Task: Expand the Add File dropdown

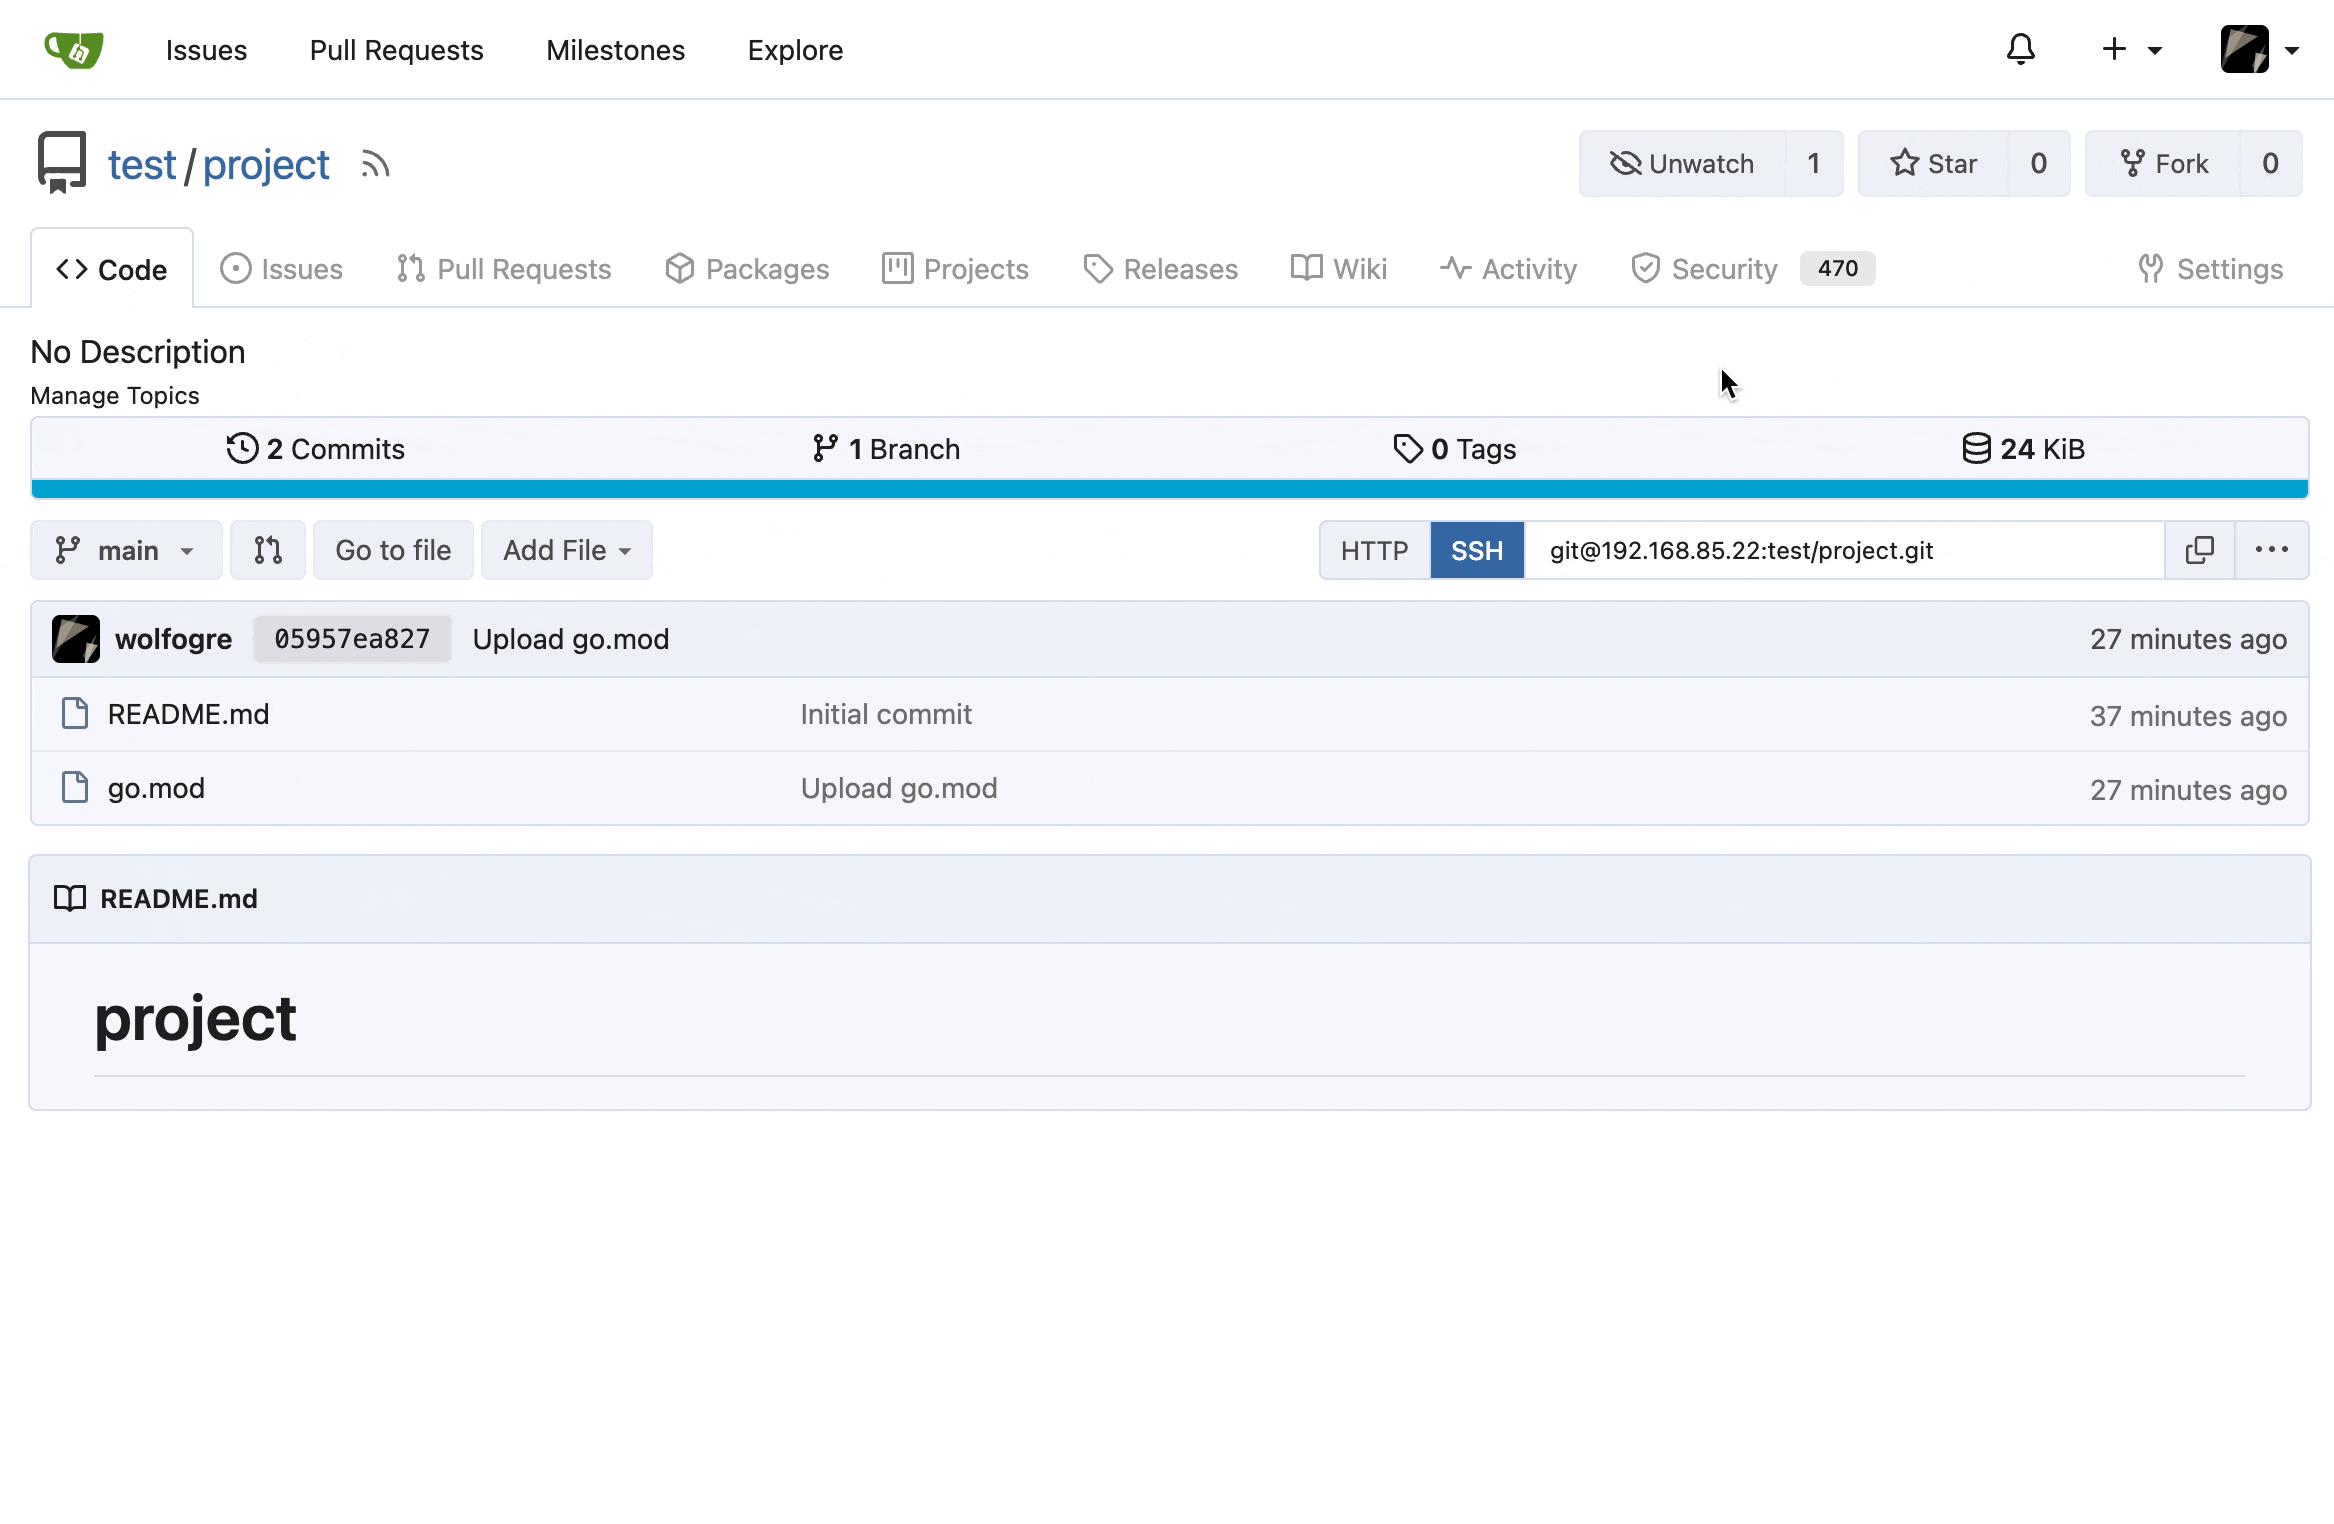Action: (x=566, y=550)
